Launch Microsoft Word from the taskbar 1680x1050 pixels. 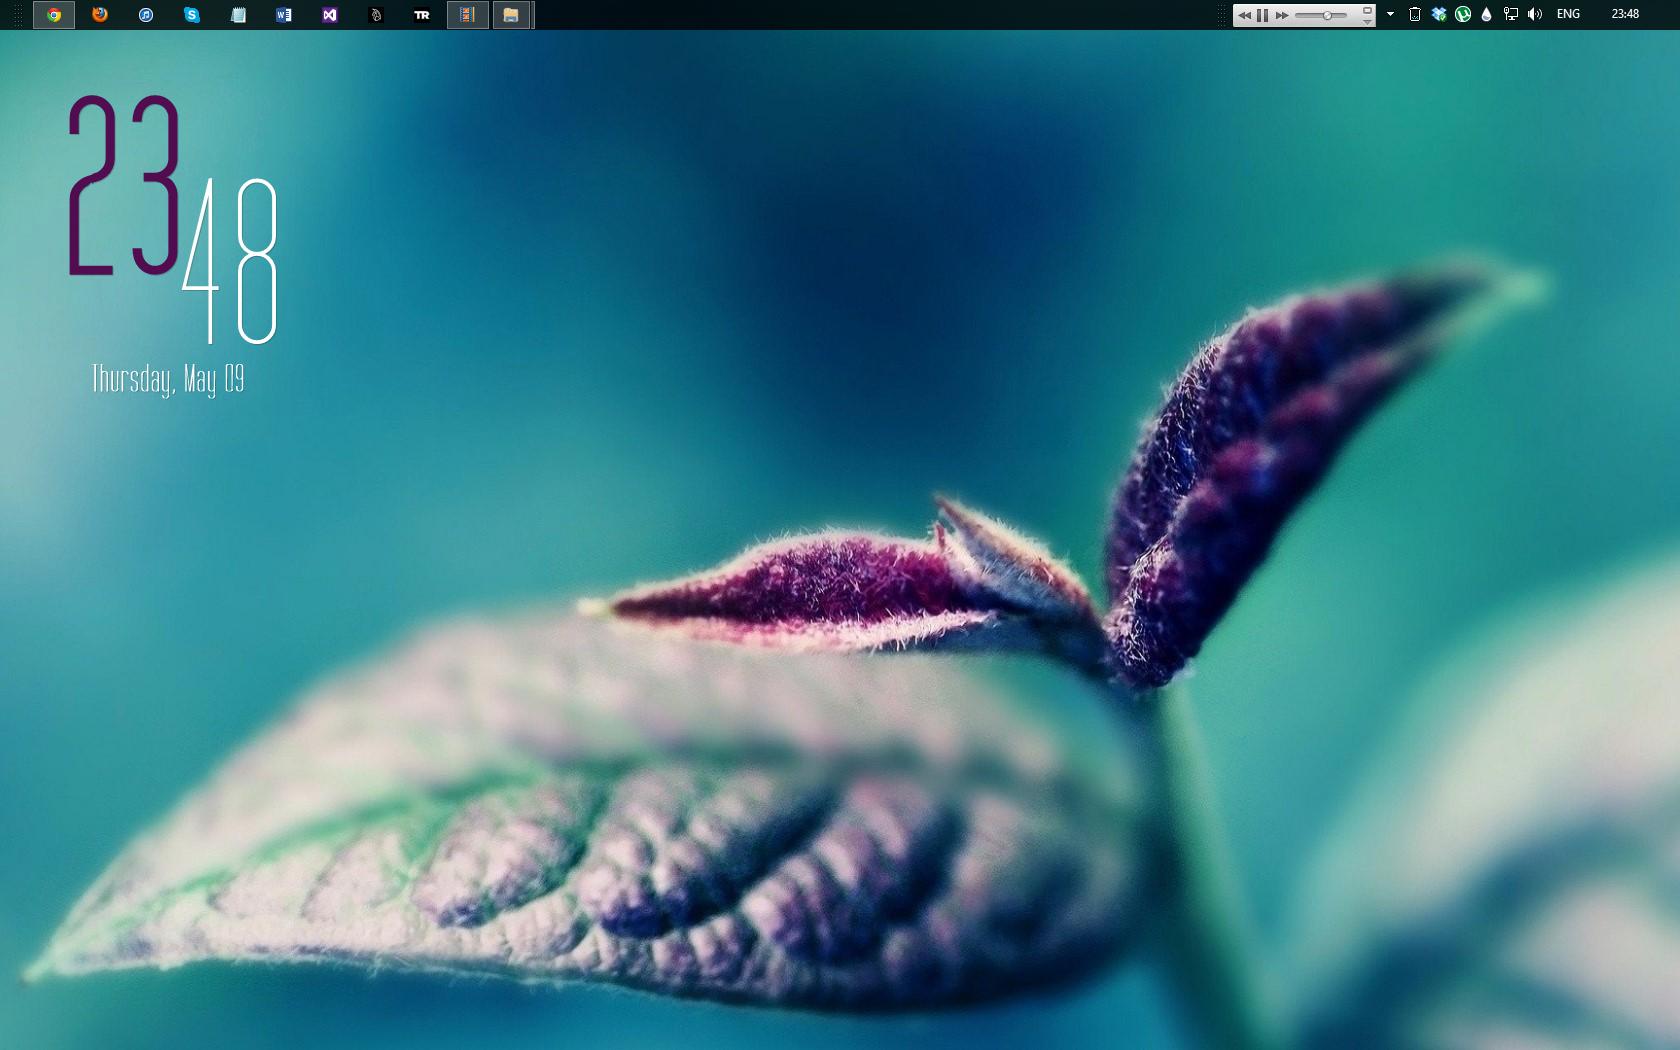(x=284, y=15)
